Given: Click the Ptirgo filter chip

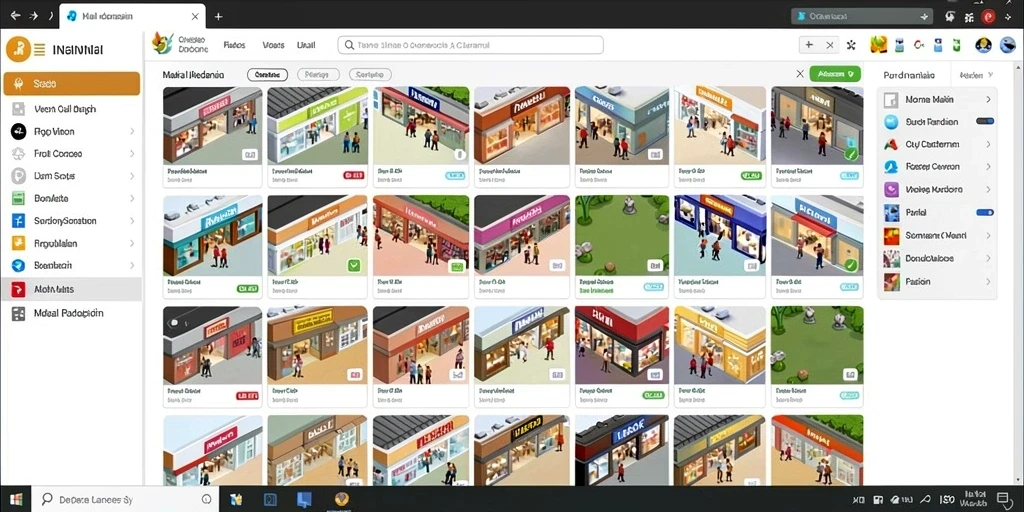Looking at the screenshot, I should click(318, 74).
